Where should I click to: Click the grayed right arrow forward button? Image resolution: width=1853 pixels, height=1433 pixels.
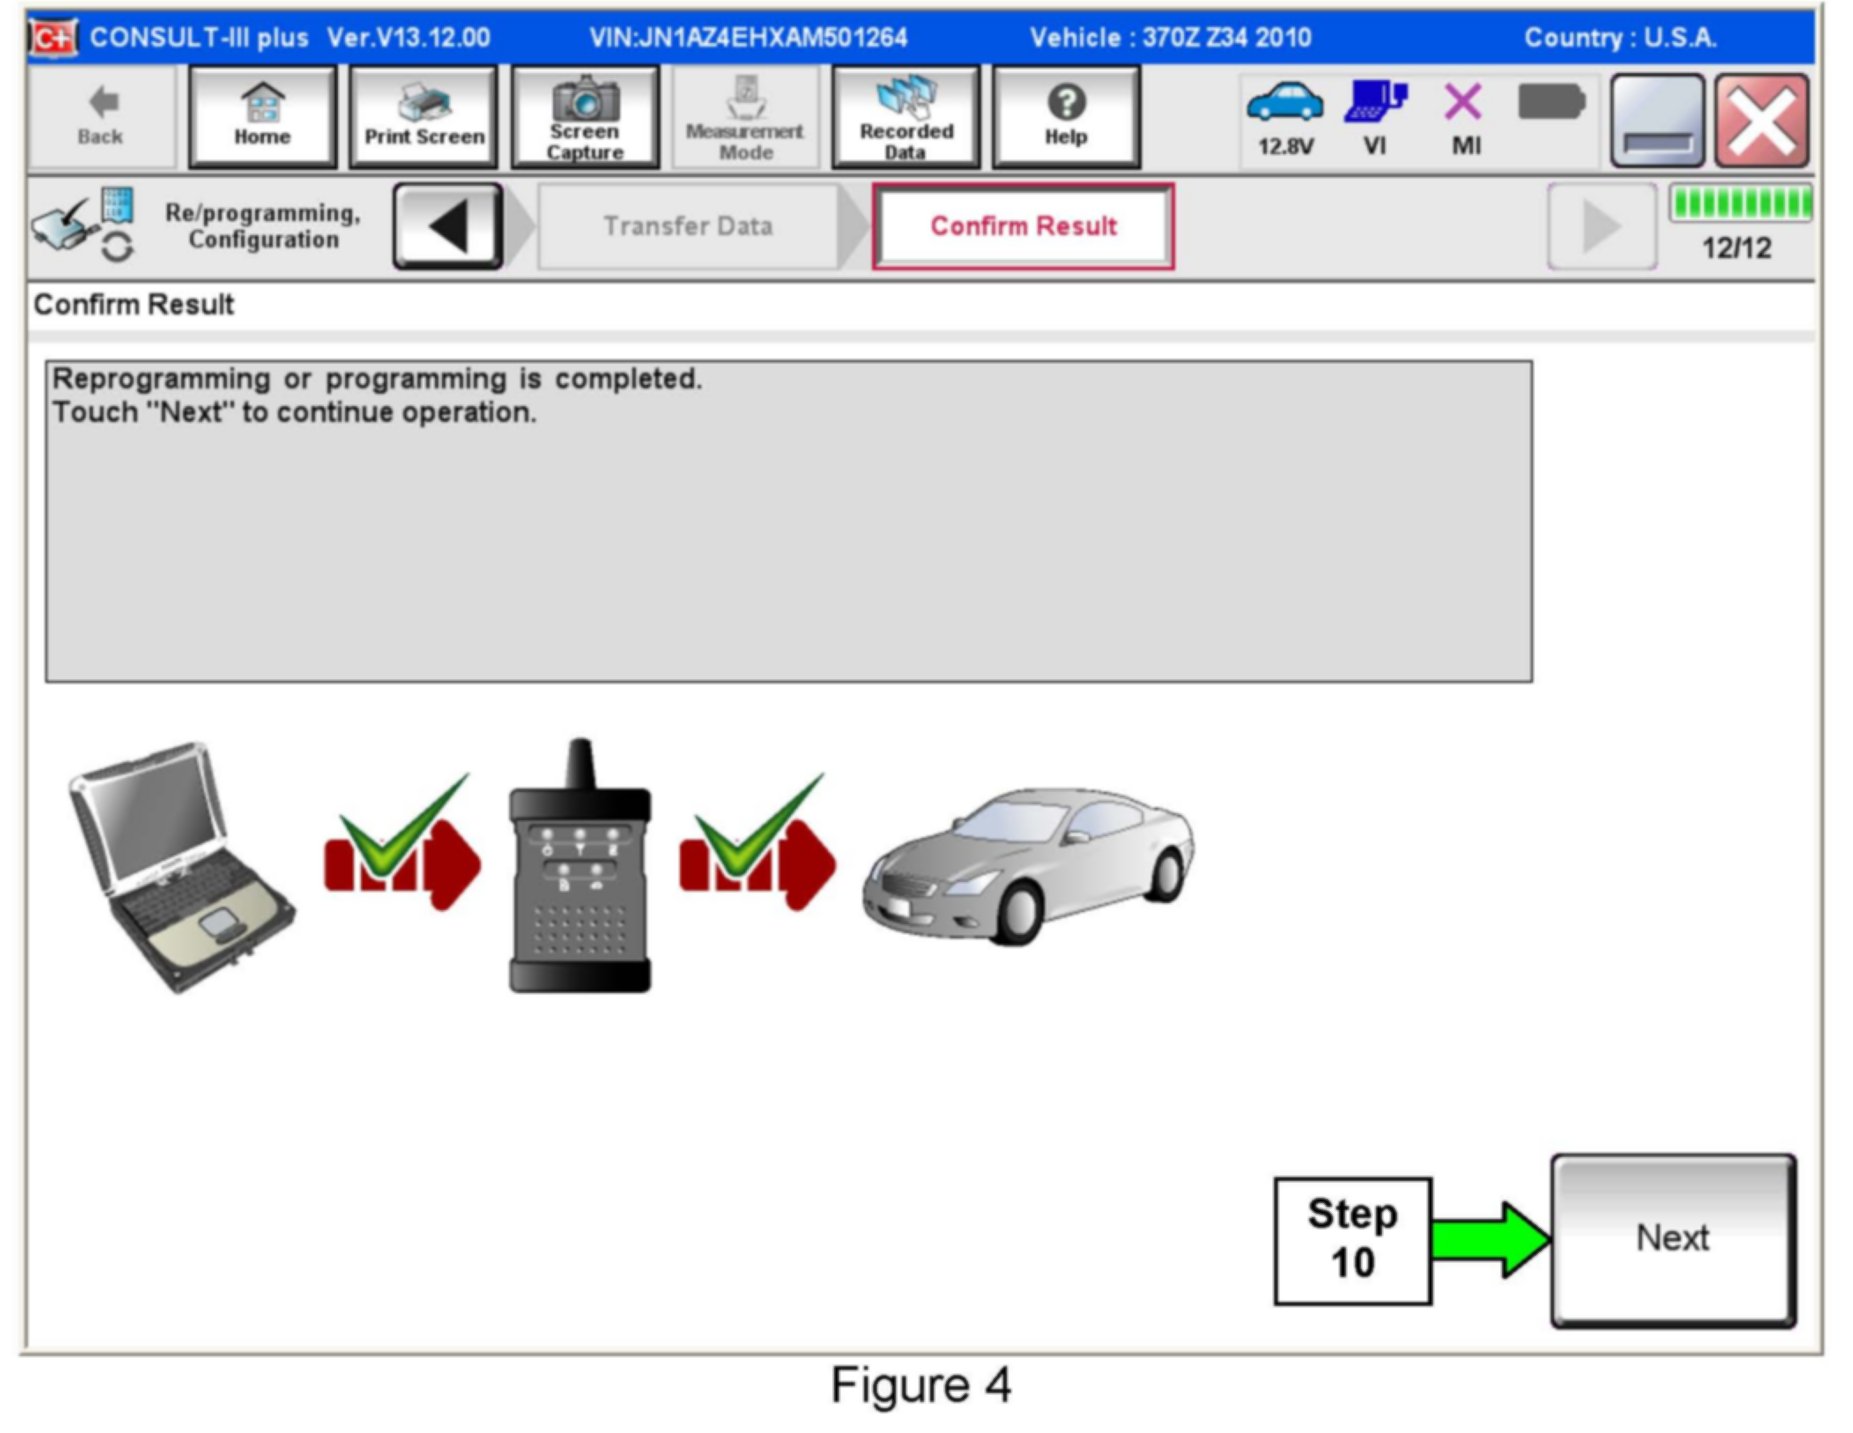1601,226
